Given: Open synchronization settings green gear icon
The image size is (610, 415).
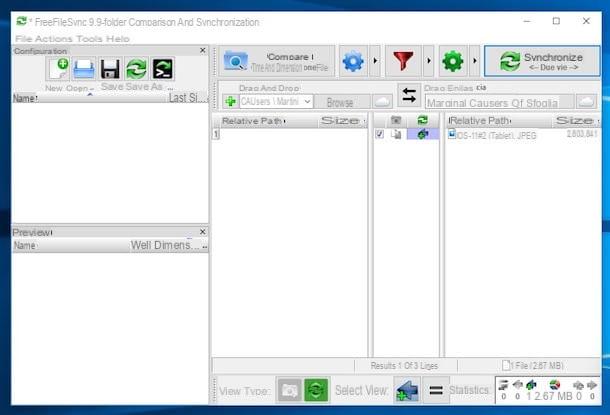Looking at the screenshot, I should (453, 61).
